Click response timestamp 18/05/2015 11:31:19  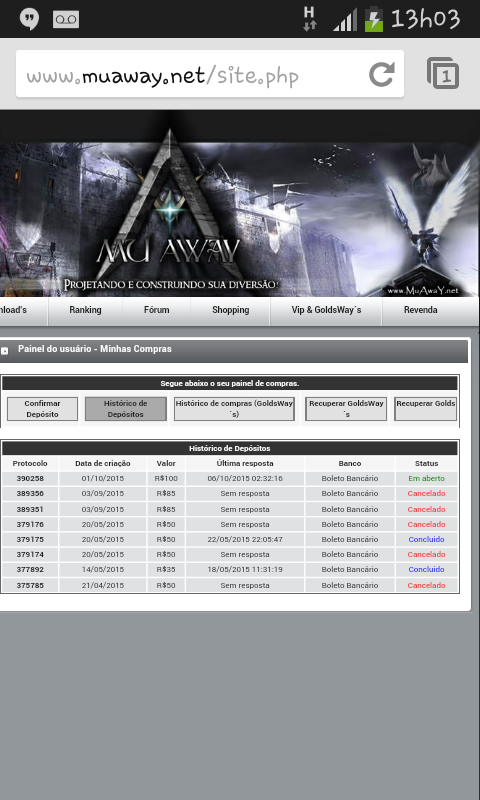(245, 569)
